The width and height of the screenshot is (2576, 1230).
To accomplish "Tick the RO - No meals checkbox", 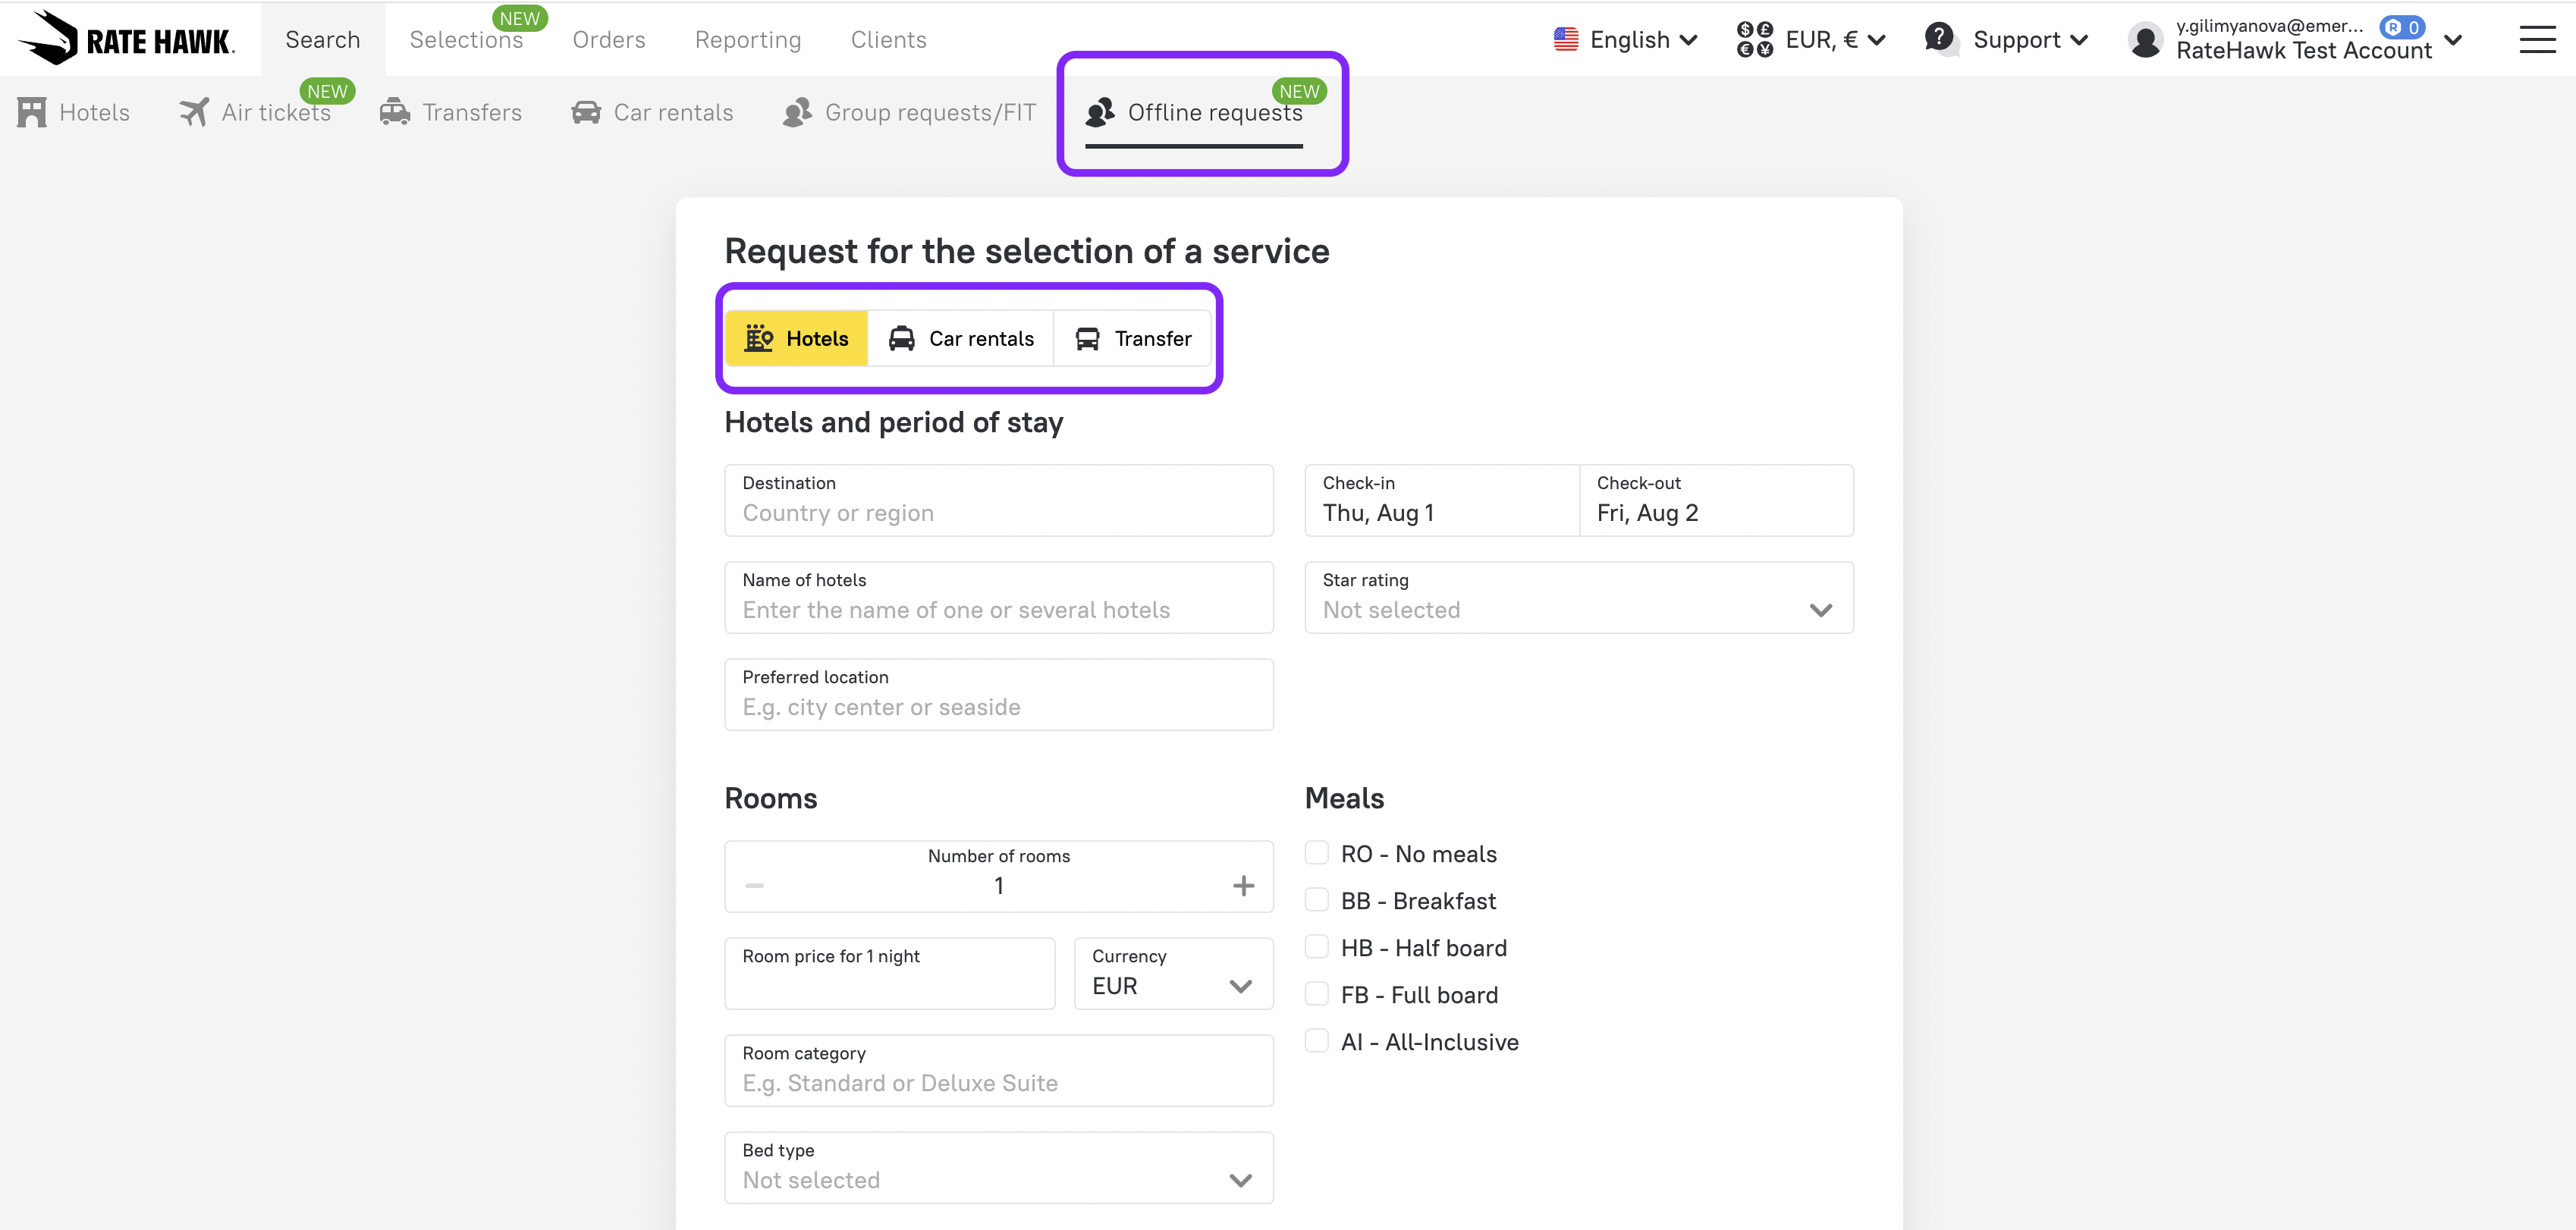I will tap(1317, 853).
